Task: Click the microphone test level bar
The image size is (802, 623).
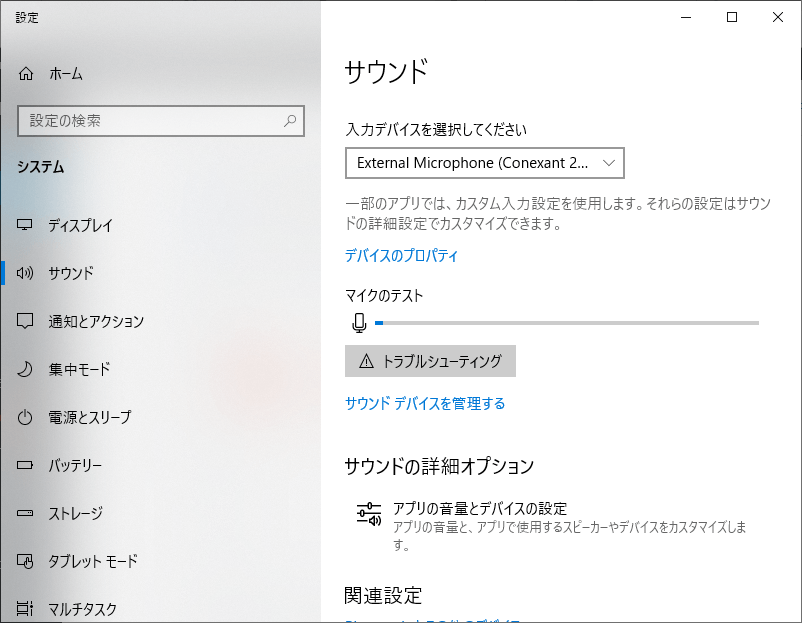Action: (x=566, y=323)
